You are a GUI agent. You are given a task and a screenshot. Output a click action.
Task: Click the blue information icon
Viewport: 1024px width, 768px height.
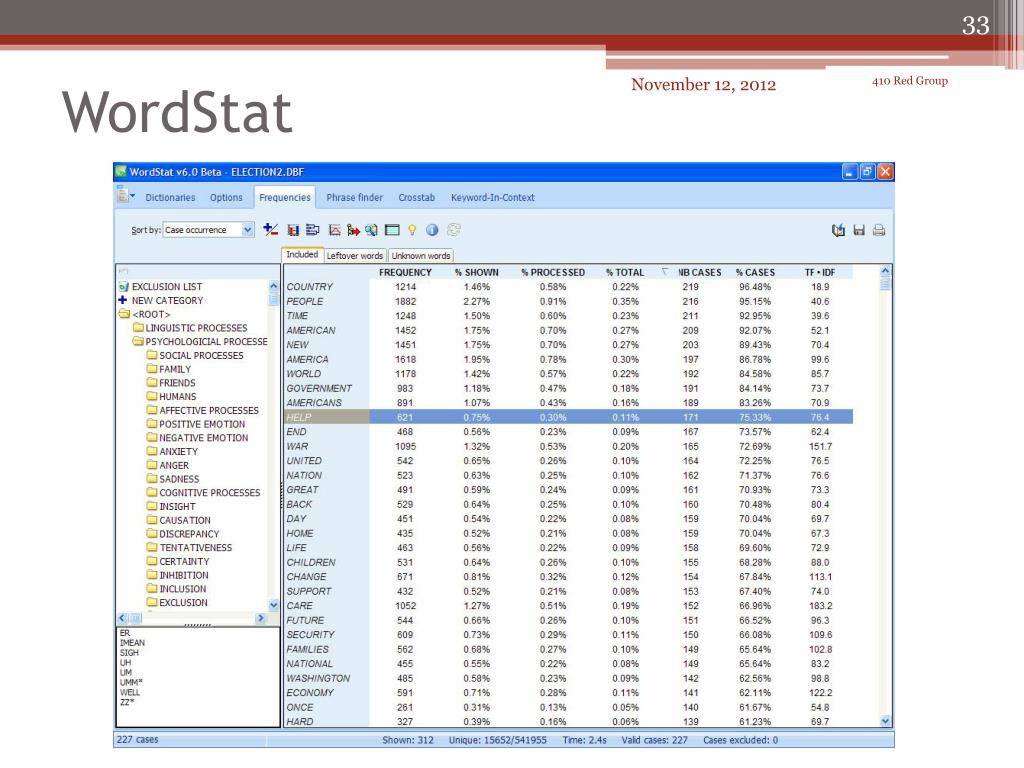[432, 230]
